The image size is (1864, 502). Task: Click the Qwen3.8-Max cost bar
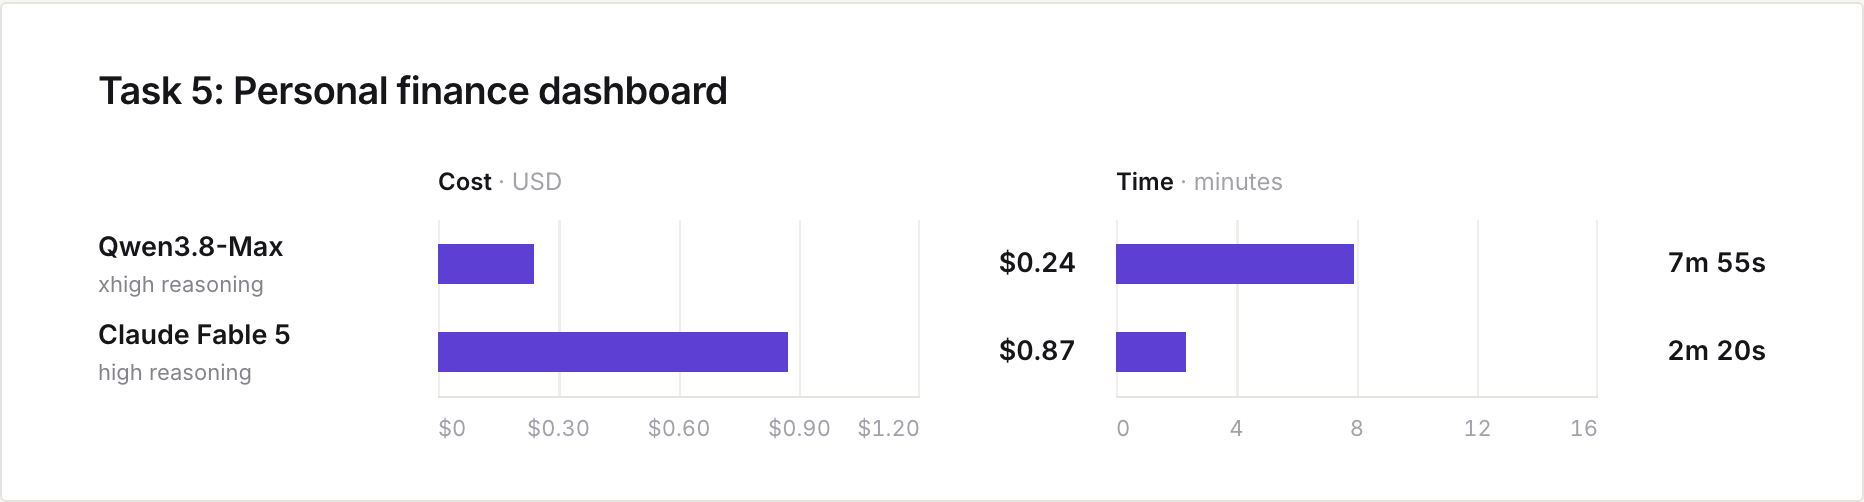coord(486,264)
